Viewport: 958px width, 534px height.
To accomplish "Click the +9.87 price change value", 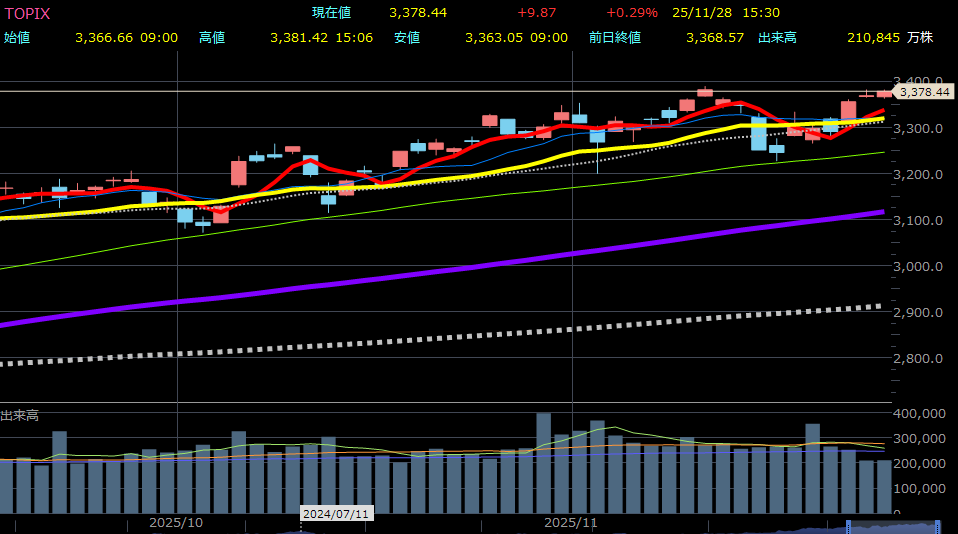I will pyautogui.click(x=536, y=13).
